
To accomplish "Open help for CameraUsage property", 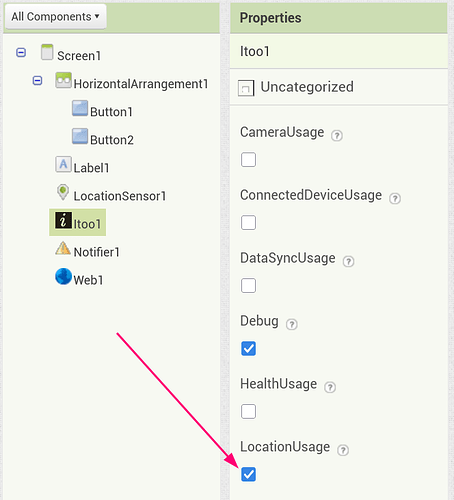I will 337,136.
